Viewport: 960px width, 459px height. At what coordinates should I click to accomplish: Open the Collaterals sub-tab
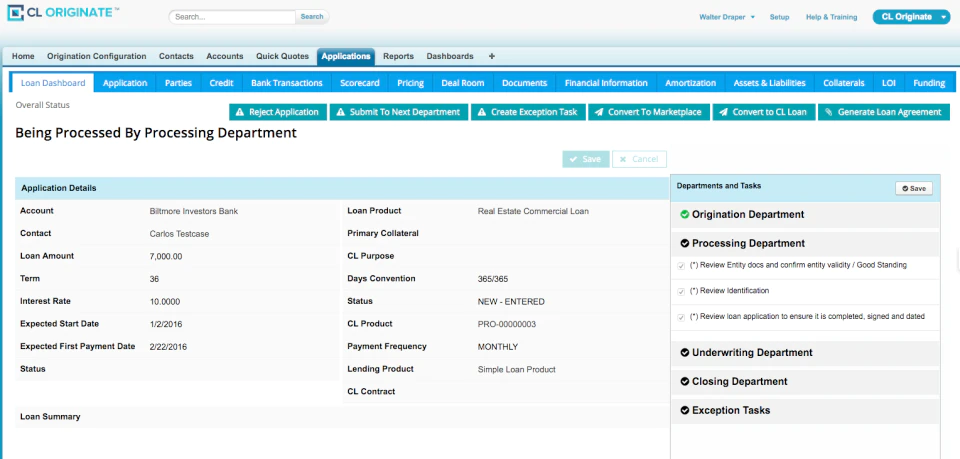coord(844,83)
